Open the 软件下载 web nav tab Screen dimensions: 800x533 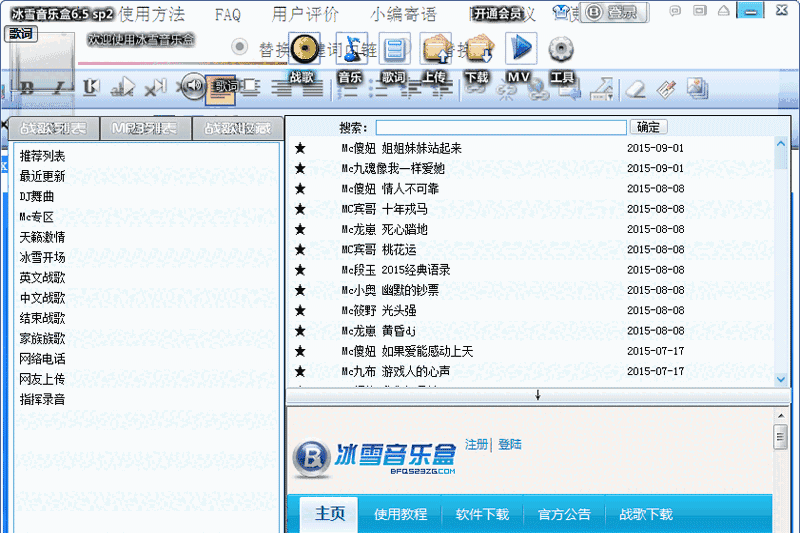[482, 514]
